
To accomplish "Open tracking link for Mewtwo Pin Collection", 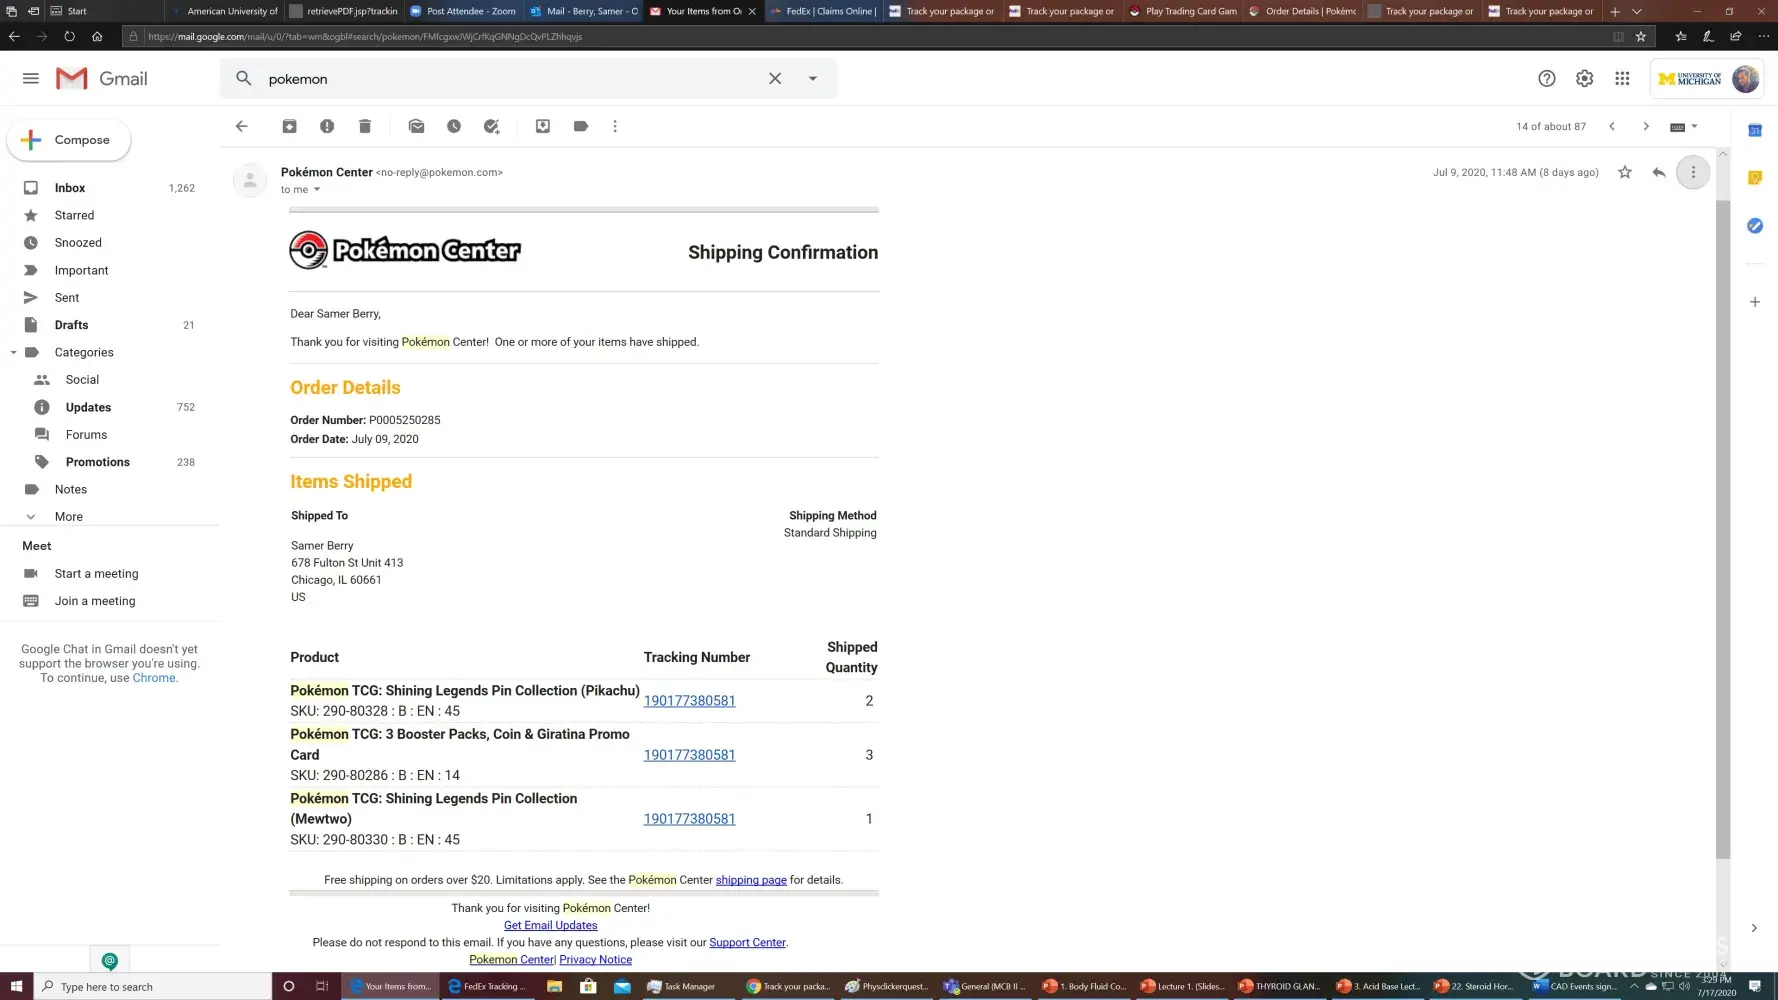I will pyautogui.click(x=689, y=819).
